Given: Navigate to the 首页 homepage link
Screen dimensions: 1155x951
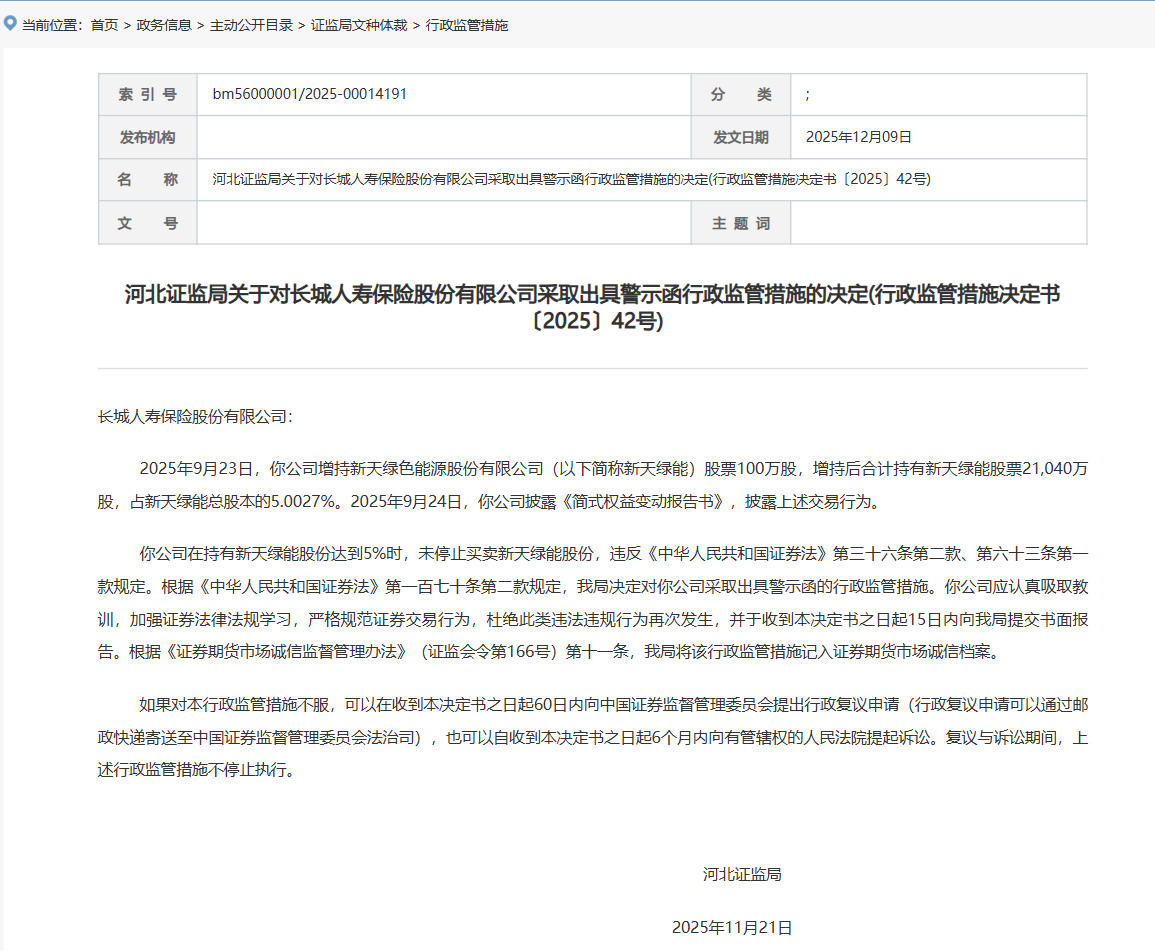Looking at the screenshot, I should tap(108, 25).
